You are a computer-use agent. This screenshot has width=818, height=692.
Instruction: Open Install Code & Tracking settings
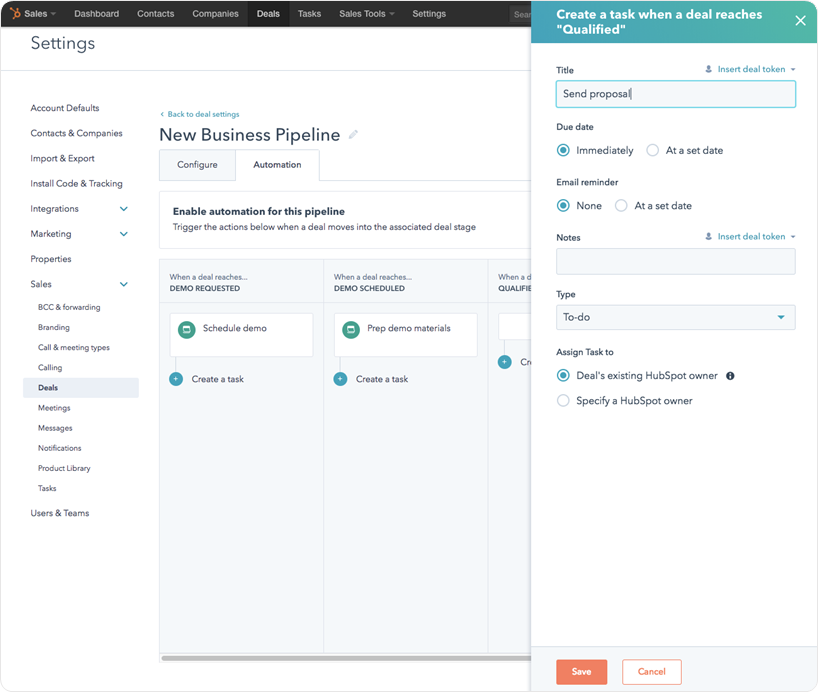[x=76, y=183]
